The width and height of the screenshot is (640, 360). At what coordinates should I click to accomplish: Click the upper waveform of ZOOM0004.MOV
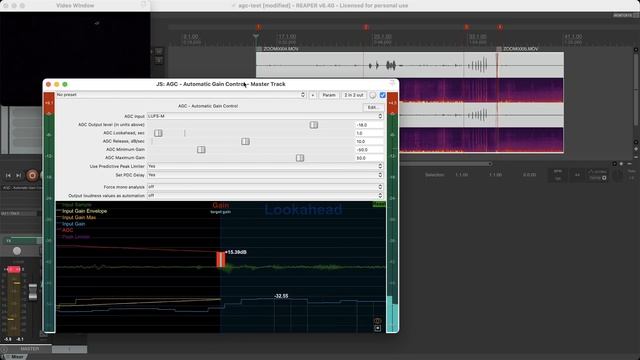pyautogui.click(x=376, y=65)
